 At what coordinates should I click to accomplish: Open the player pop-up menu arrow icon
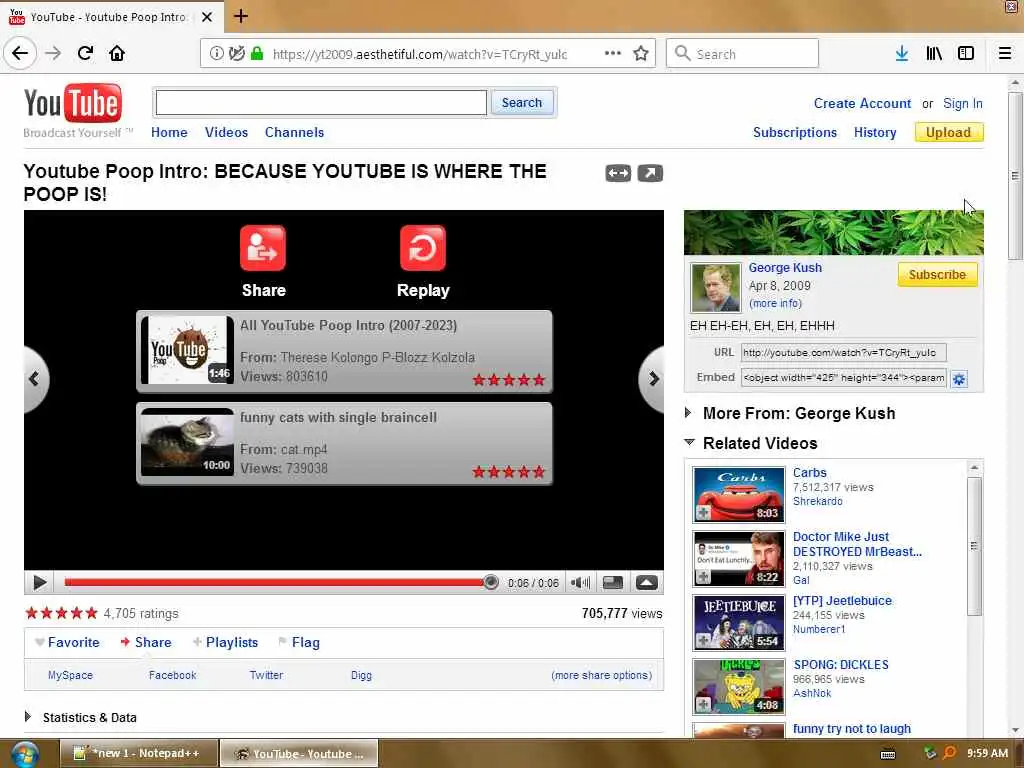[647, 583]
